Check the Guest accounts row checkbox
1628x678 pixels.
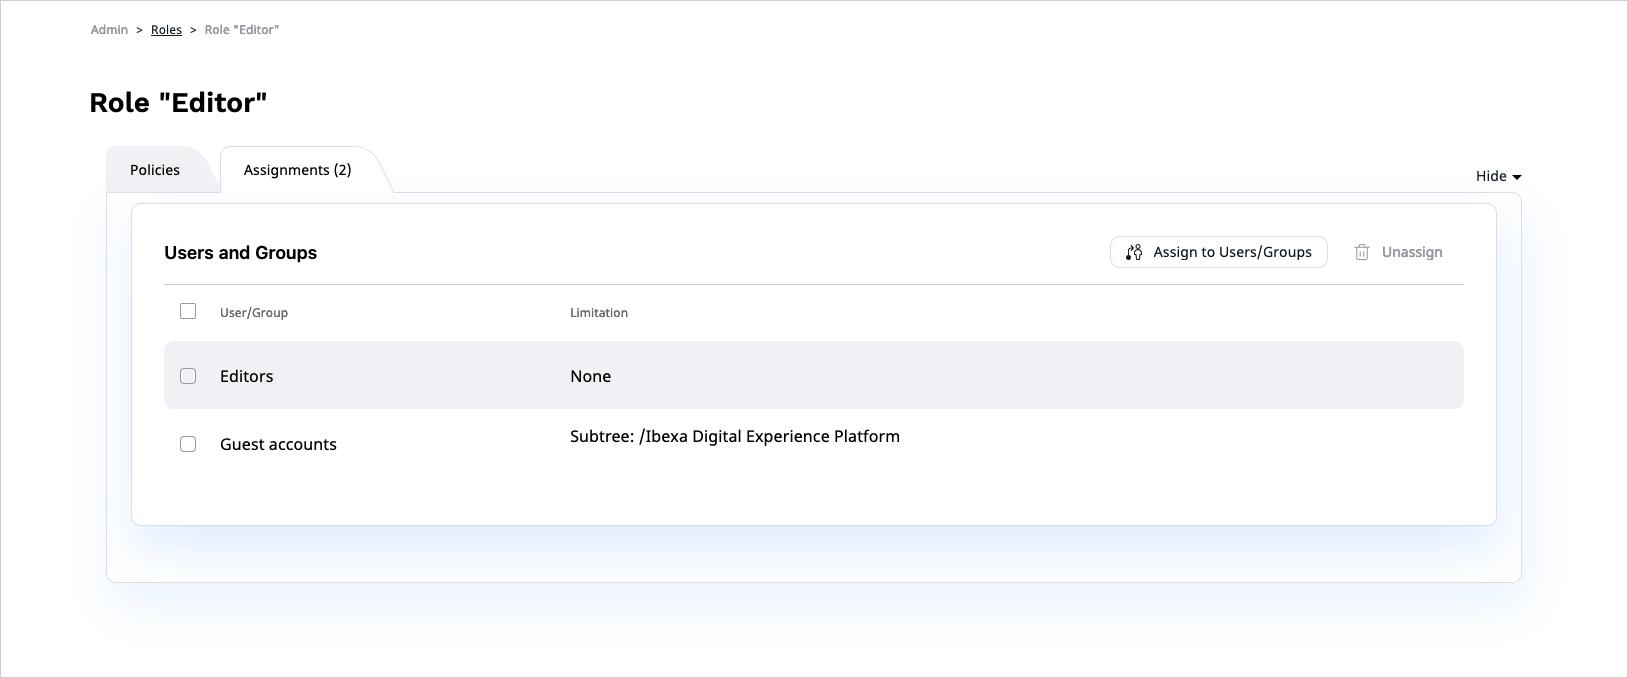point(188,444)
